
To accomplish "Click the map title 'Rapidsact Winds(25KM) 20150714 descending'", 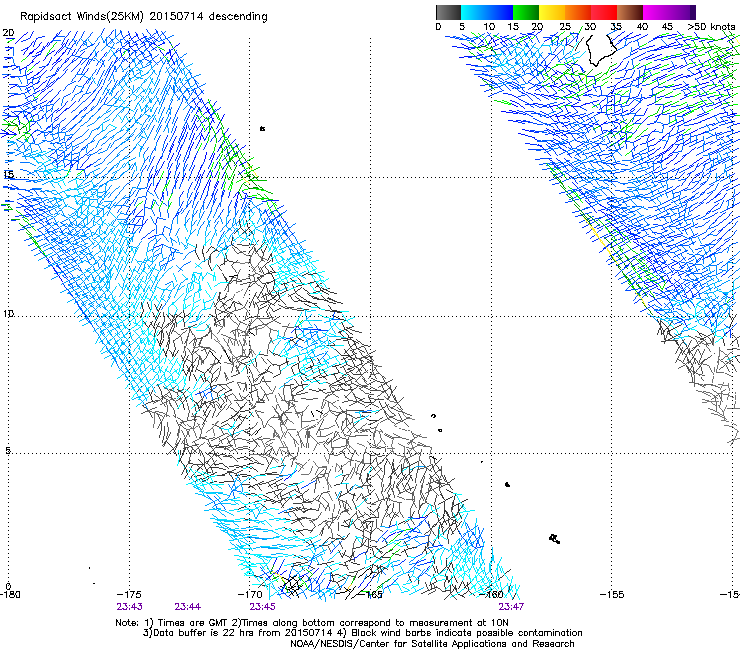I will tap(144, 17).
